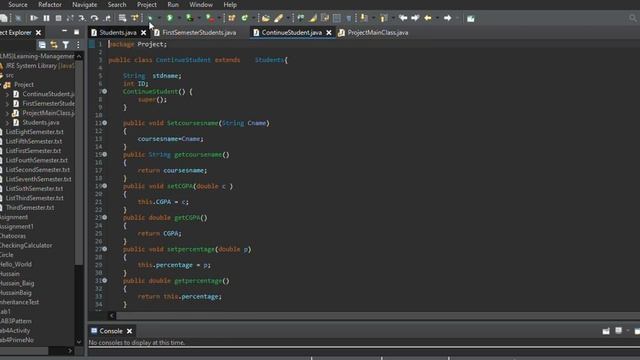
Task: Maximize the Project Explorer view
Action: point(77,32)
